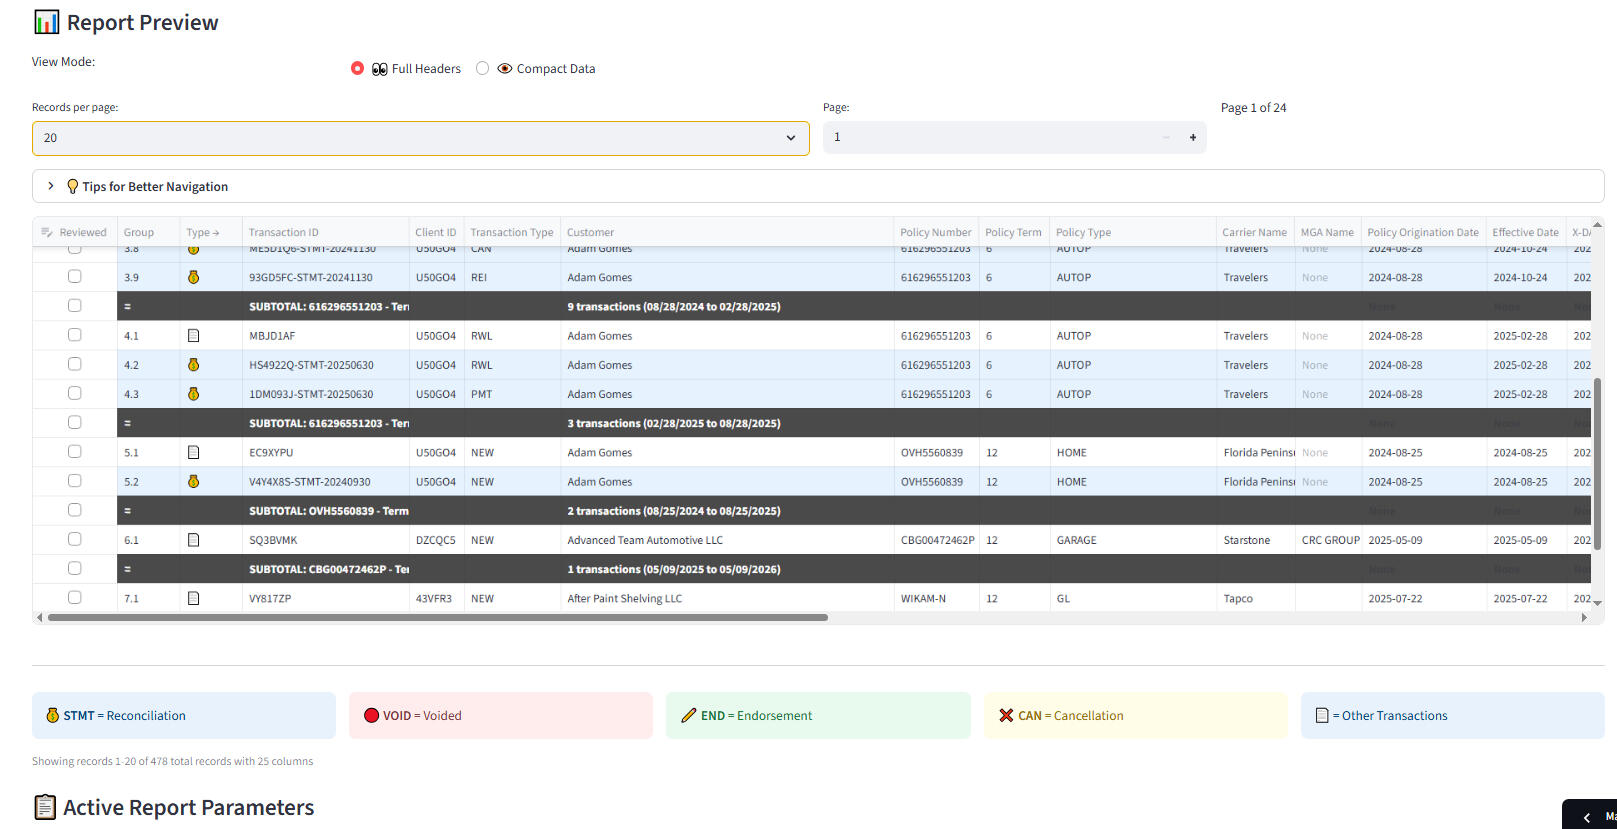The height and width of the screenshot is (829, 1617).
Task: Click the pencil Endorsement legend icon
Action: [688, 715]
